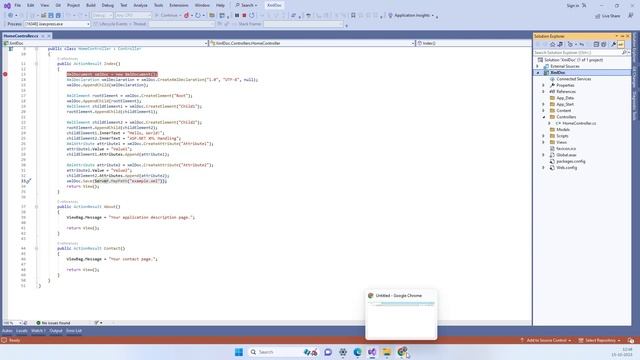The width and height of the screenshot is (640, 360).
Task: Expand the References node
Action: [x=543, y=91]
